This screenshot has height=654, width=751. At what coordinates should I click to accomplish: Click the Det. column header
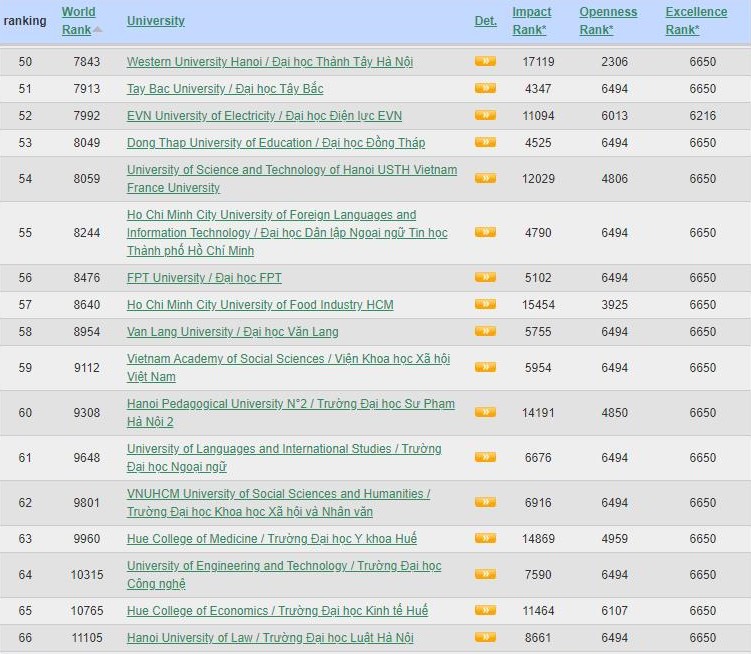[x=486, y=21]
